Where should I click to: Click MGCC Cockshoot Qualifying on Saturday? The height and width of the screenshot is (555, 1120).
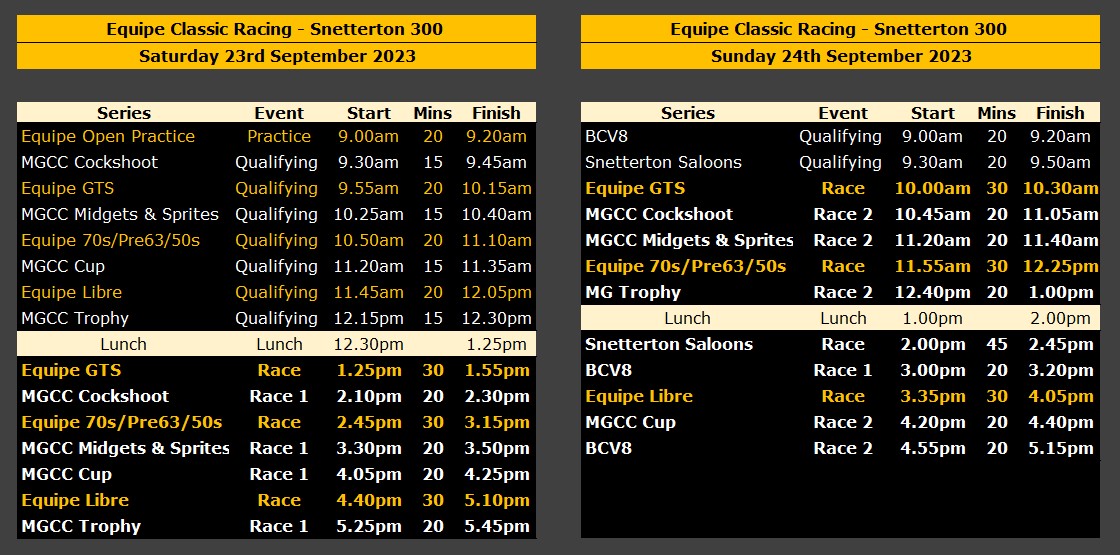click(x=276, y=162)
